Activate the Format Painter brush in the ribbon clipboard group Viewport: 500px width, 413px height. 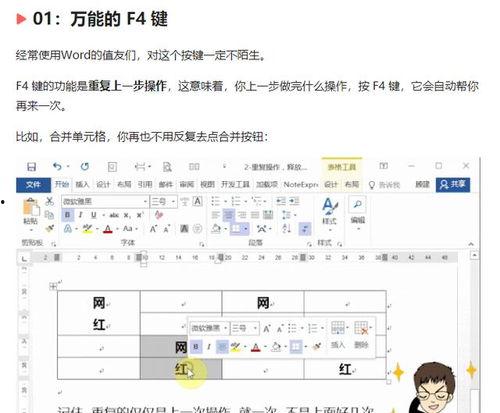point(49,228)
